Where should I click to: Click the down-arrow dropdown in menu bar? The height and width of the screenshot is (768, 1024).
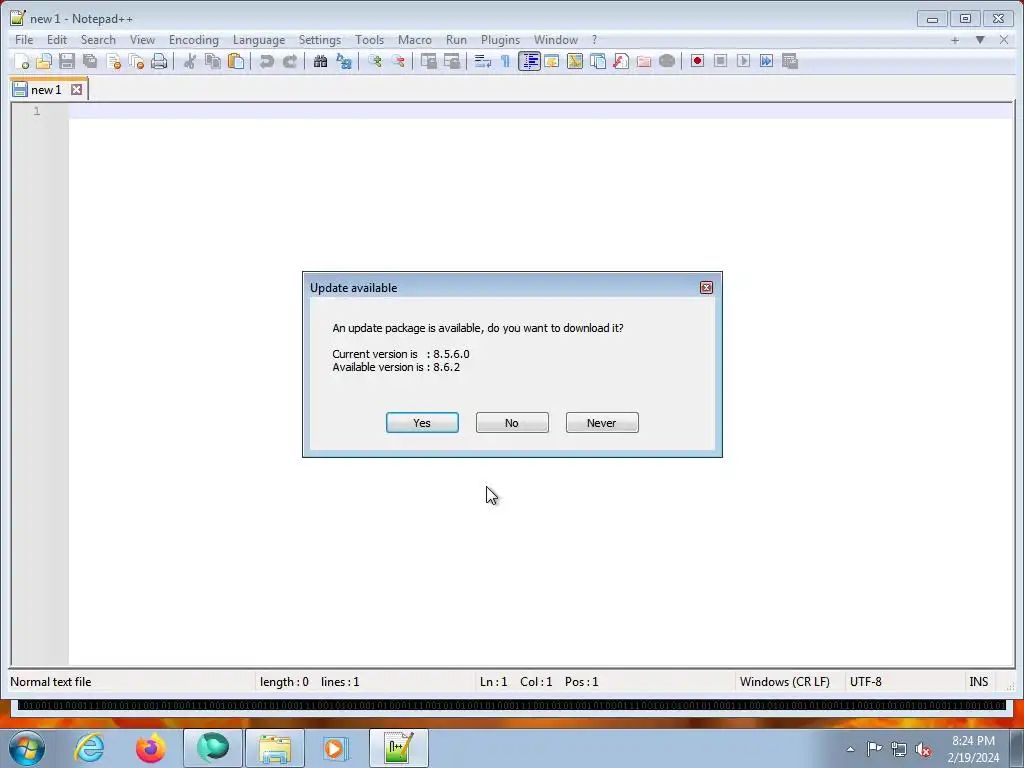pos(980,40)
